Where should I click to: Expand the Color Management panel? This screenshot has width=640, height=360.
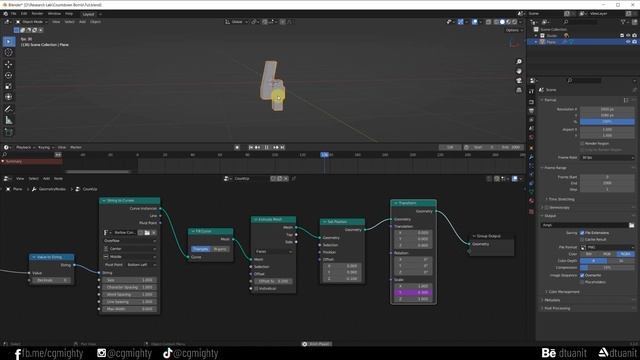point(563,291)
